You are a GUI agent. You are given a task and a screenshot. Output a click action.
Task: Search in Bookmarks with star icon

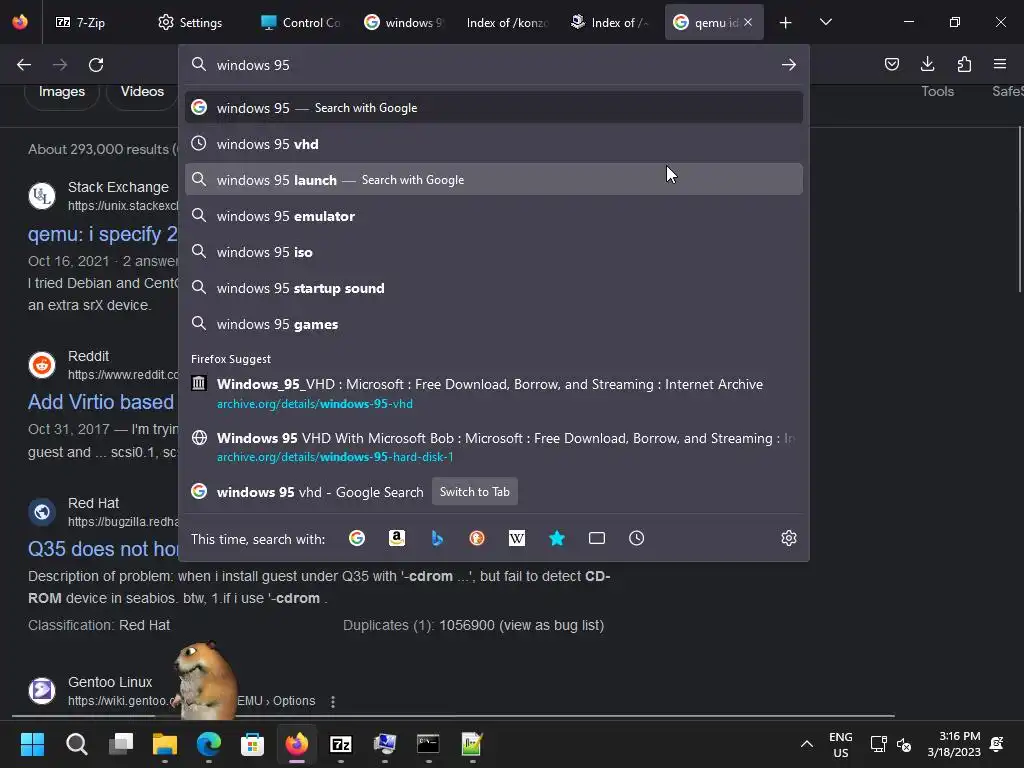(x=556, y=538)
